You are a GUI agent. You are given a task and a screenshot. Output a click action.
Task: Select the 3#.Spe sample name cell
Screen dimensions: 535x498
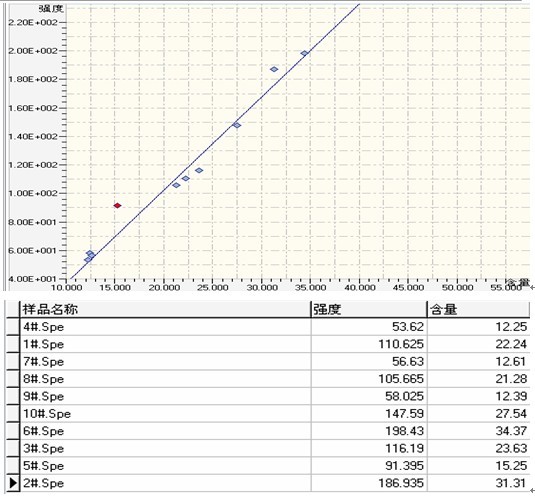(165, 449)
